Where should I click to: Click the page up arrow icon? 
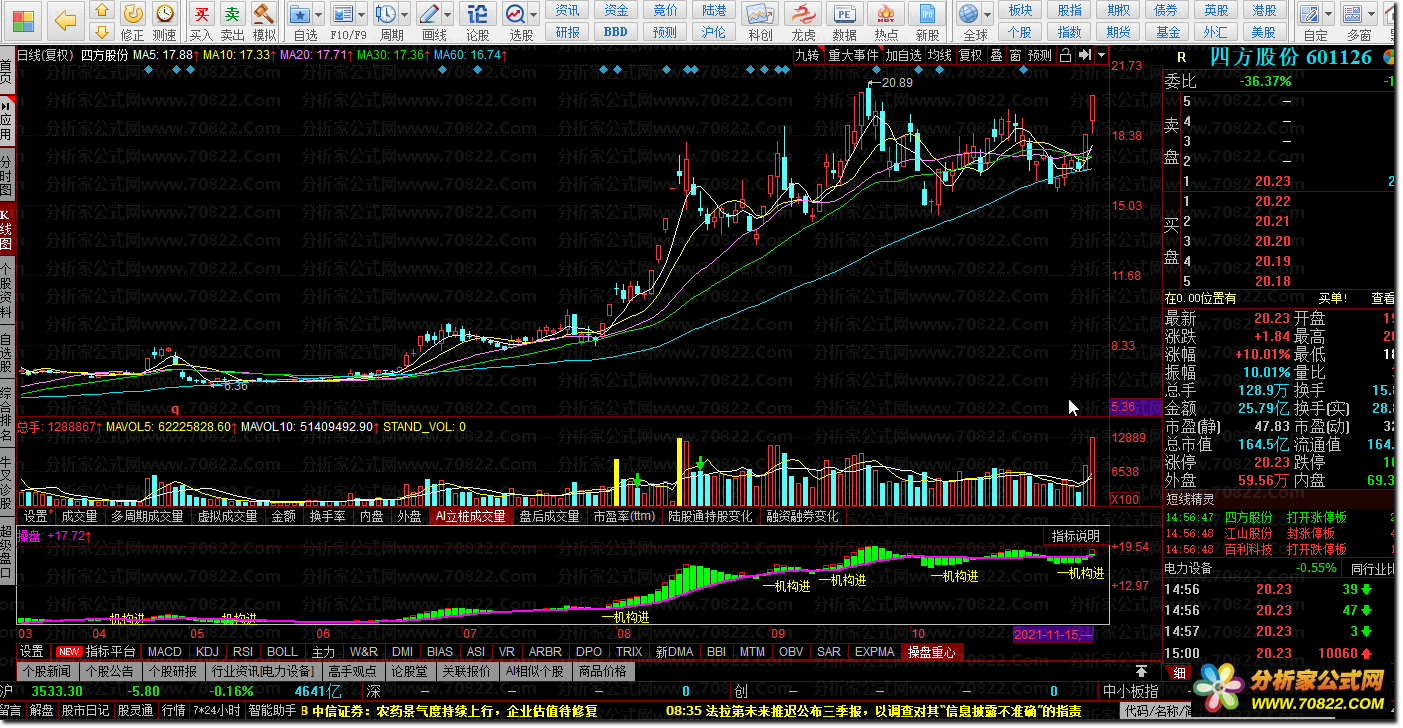[101, 11]
